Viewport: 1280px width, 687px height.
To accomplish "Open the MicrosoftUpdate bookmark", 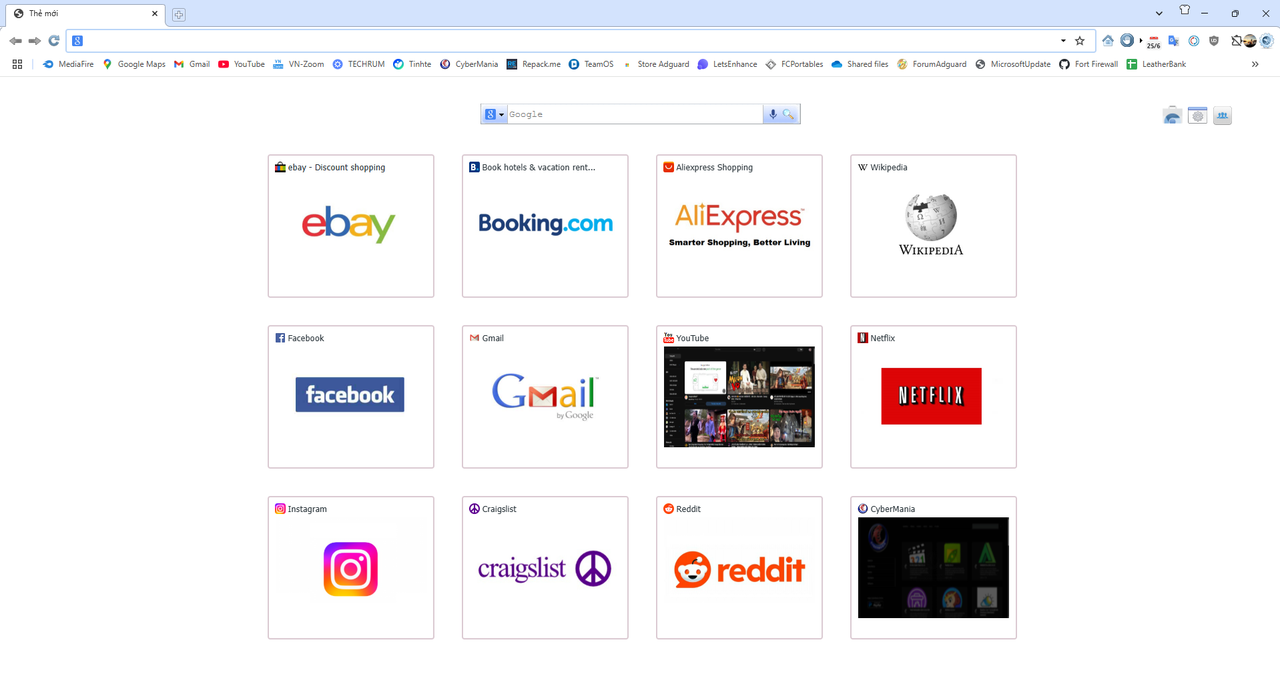I will tap(1012, 64).
